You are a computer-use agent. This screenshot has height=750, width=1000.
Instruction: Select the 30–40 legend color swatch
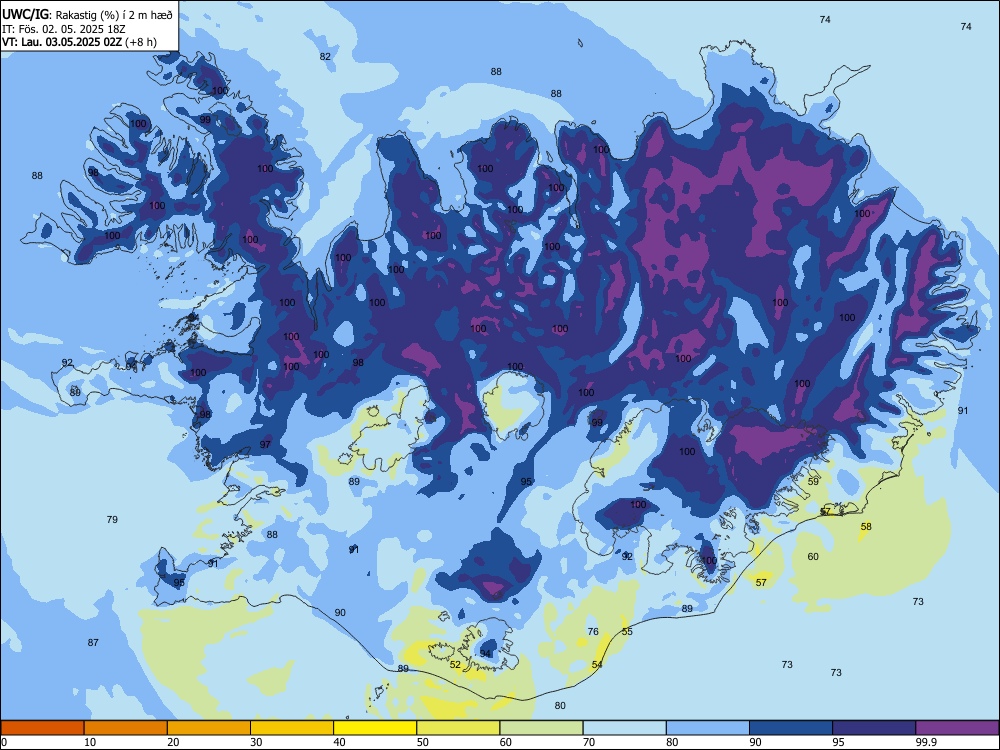pos(292,728)
